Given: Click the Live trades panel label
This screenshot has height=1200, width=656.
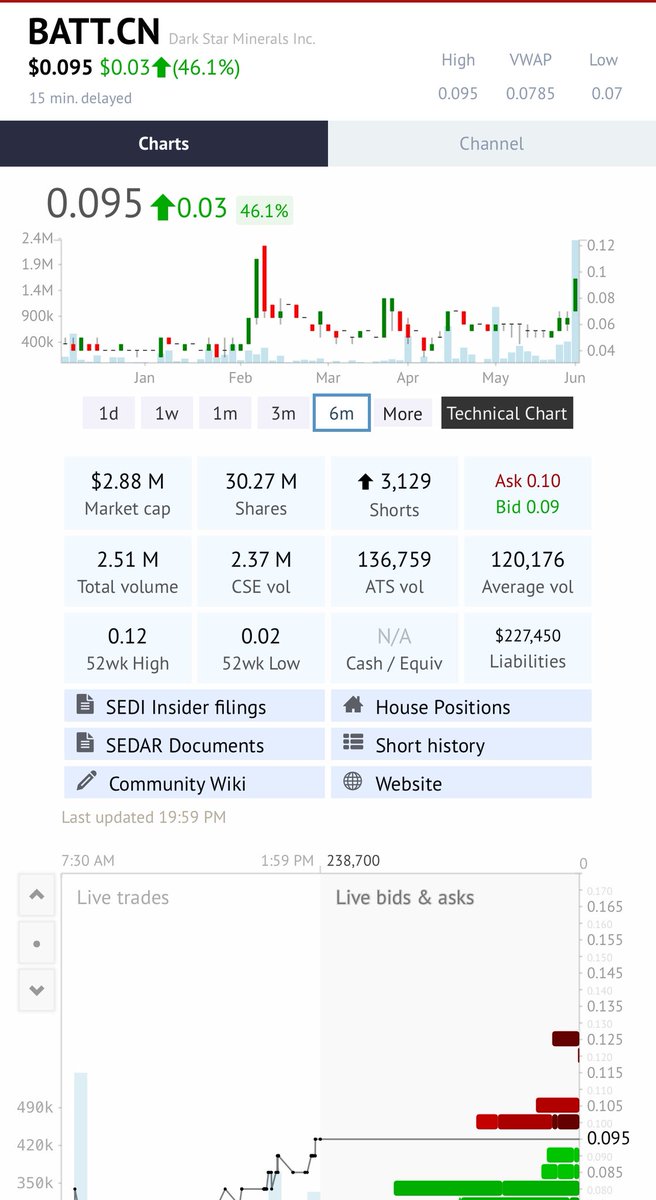Looking at the screenshot, I should coord(123,897).
